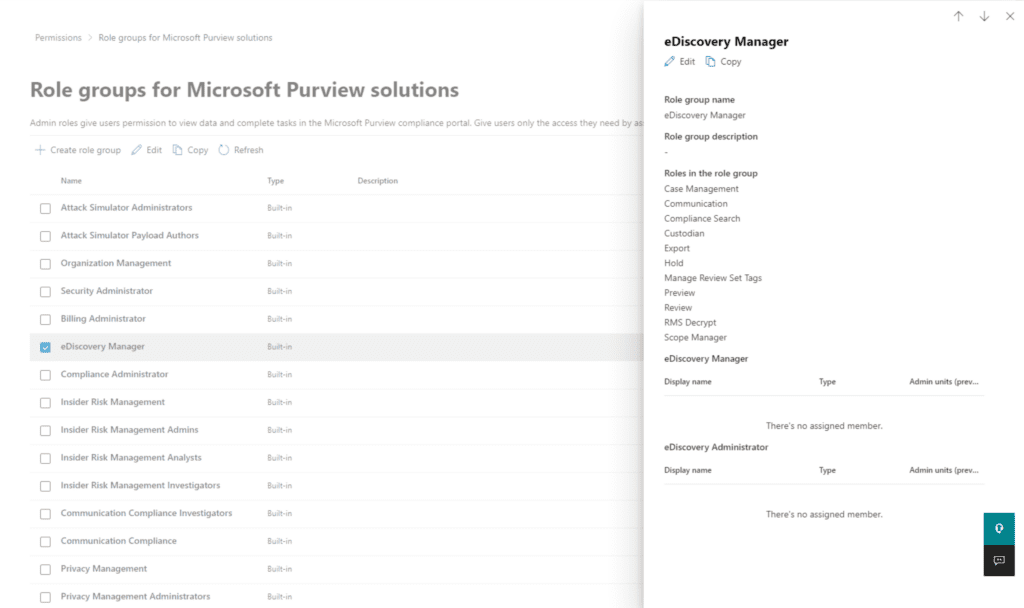This screenshot has width=1024, height=608.
Task: Click the Copy icon in the list toolbar
Action: coord(177,150)
